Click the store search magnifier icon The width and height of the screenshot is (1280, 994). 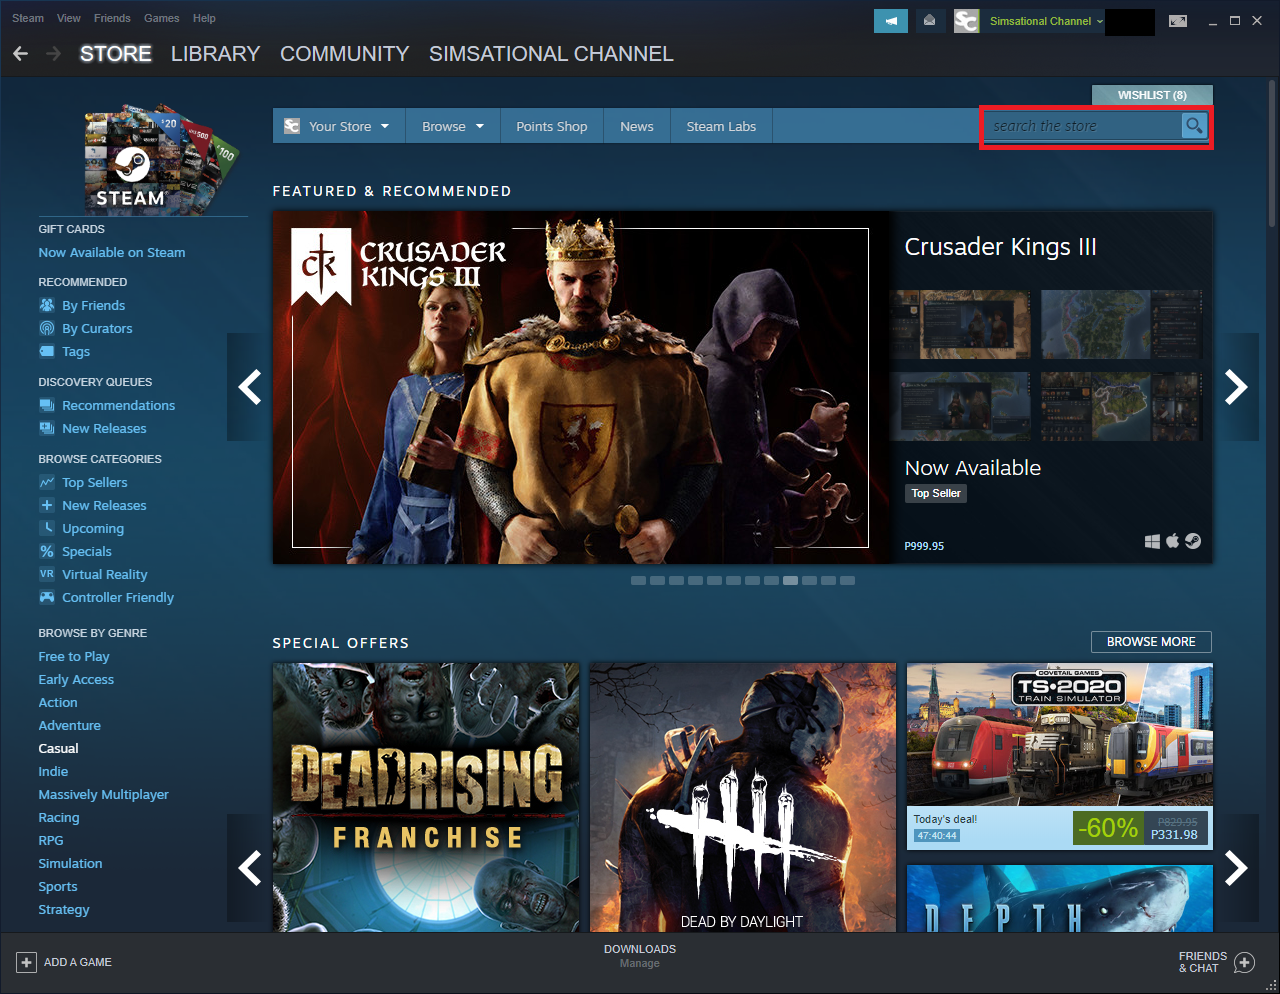(1193, 126)
